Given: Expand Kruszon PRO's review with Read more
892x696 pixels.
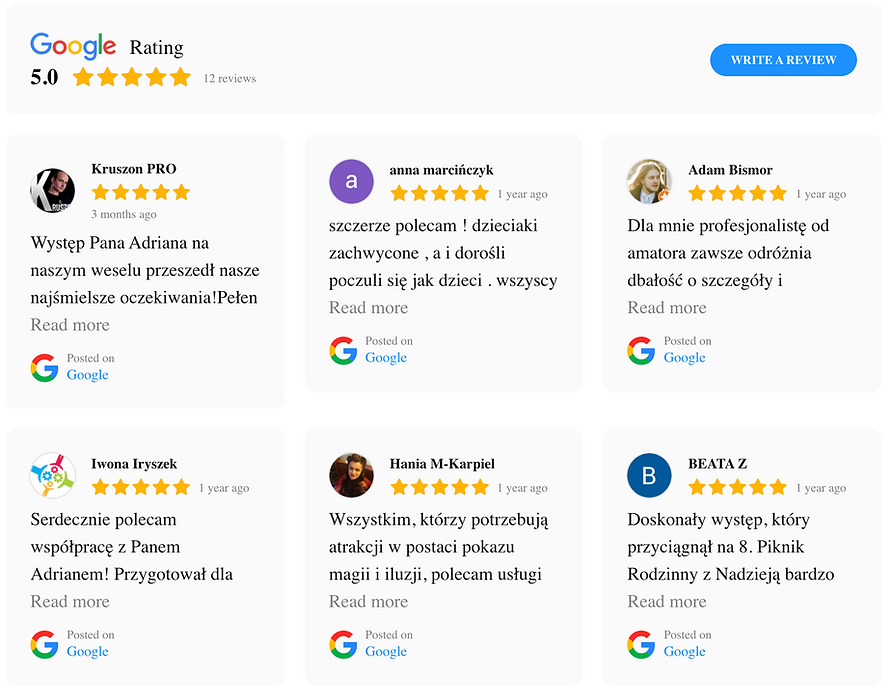Looking at the screenshot, I should 70,325.
